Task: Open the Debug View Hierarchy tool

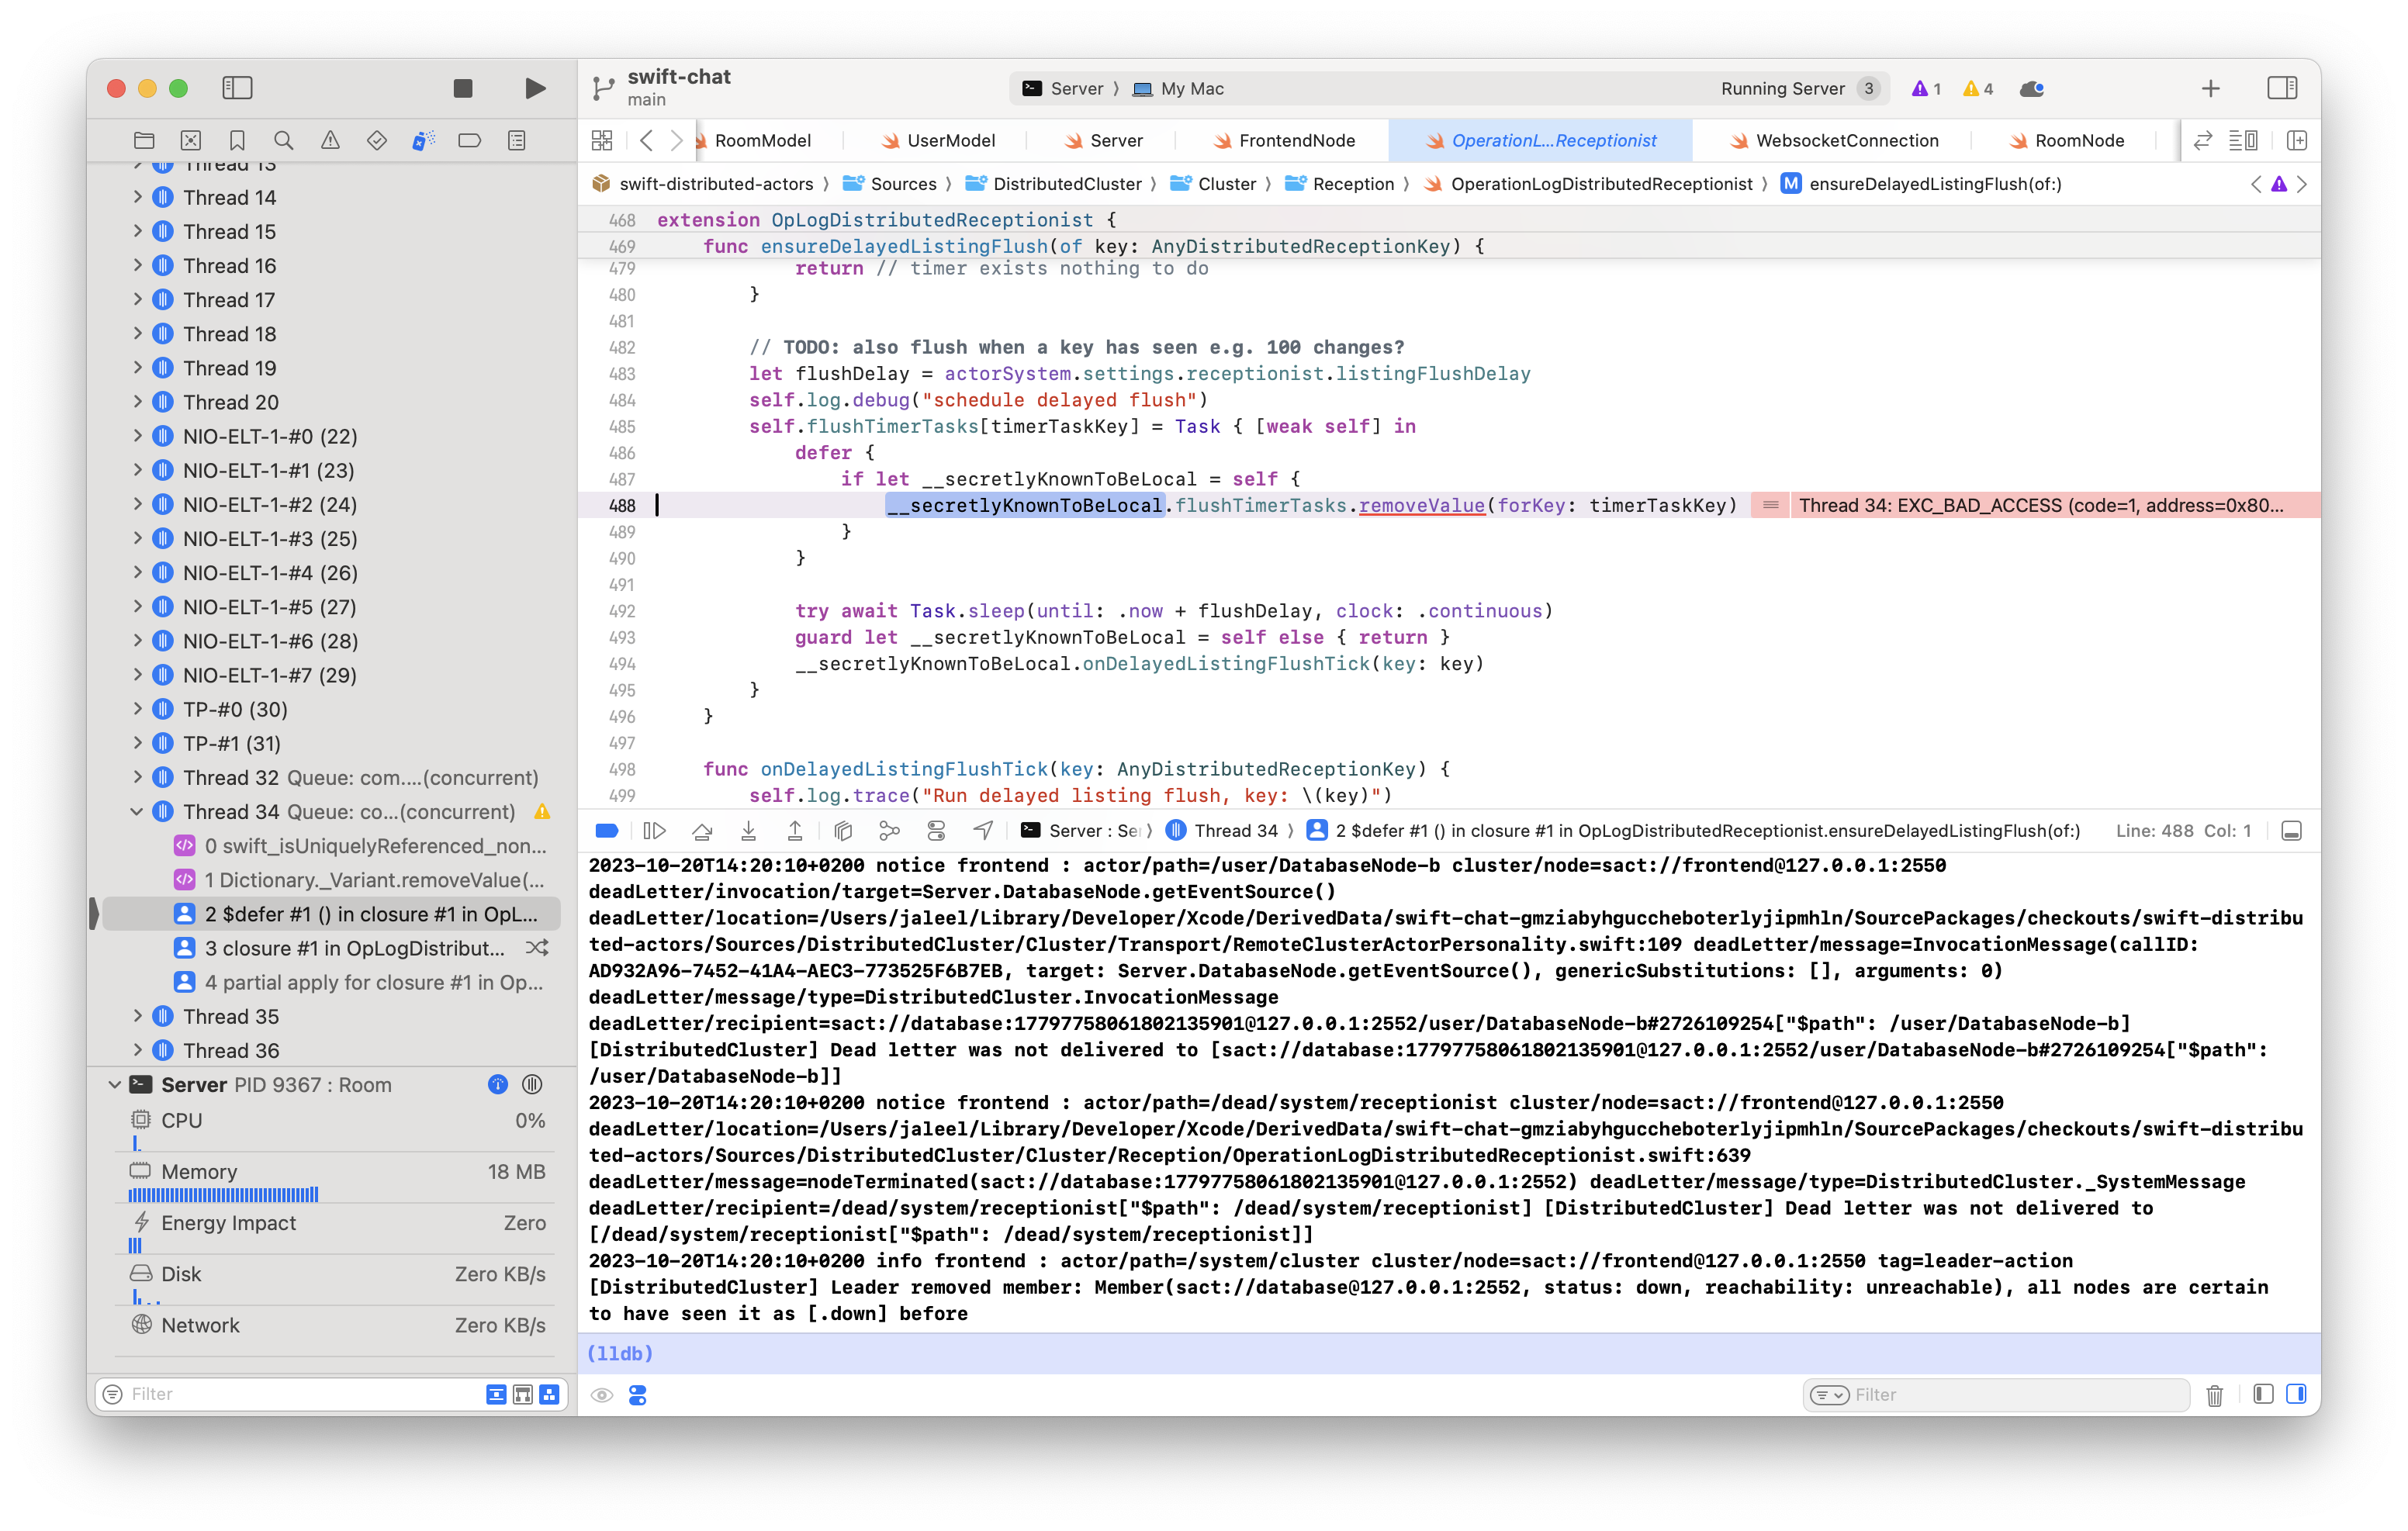Action: 843,830
